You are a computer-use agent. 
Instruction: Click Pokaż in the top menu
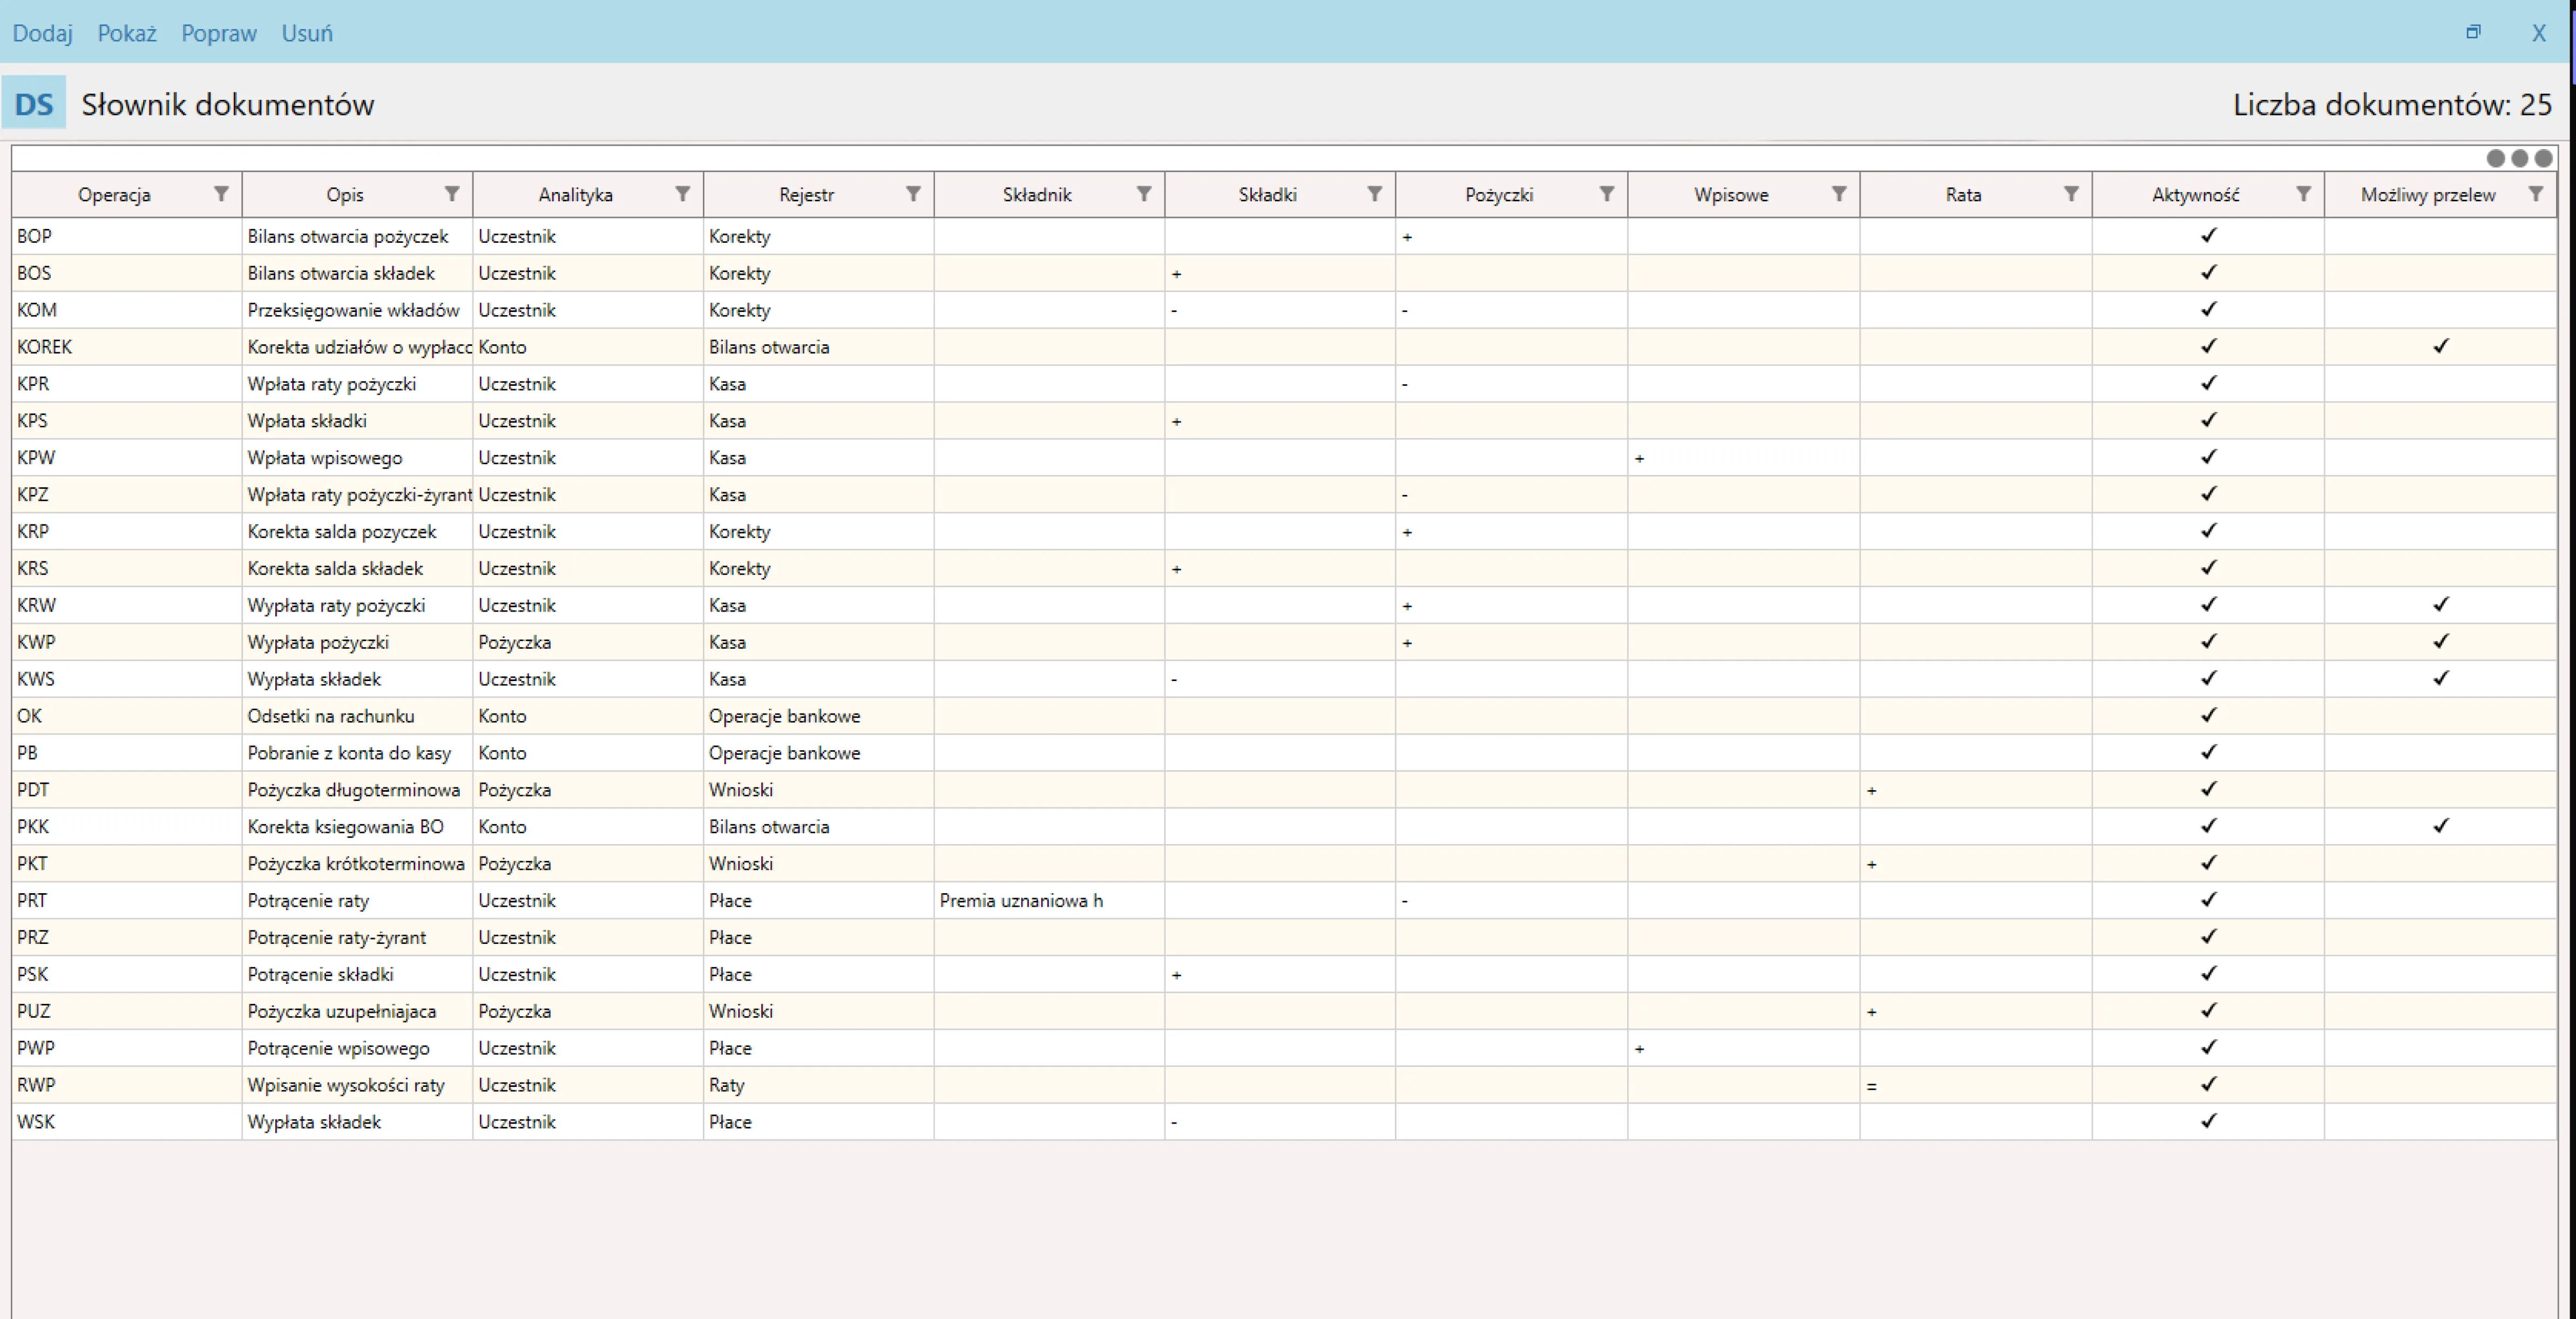127,33
